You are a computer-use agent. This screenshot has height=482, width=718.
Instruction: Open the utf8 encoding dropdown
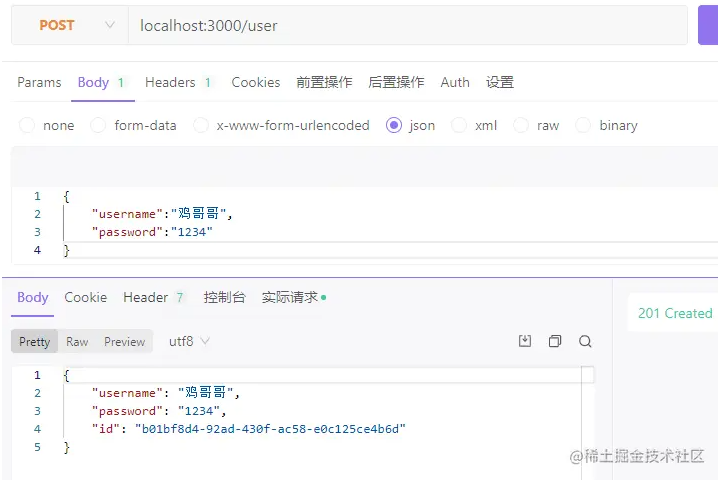(189, 341)
